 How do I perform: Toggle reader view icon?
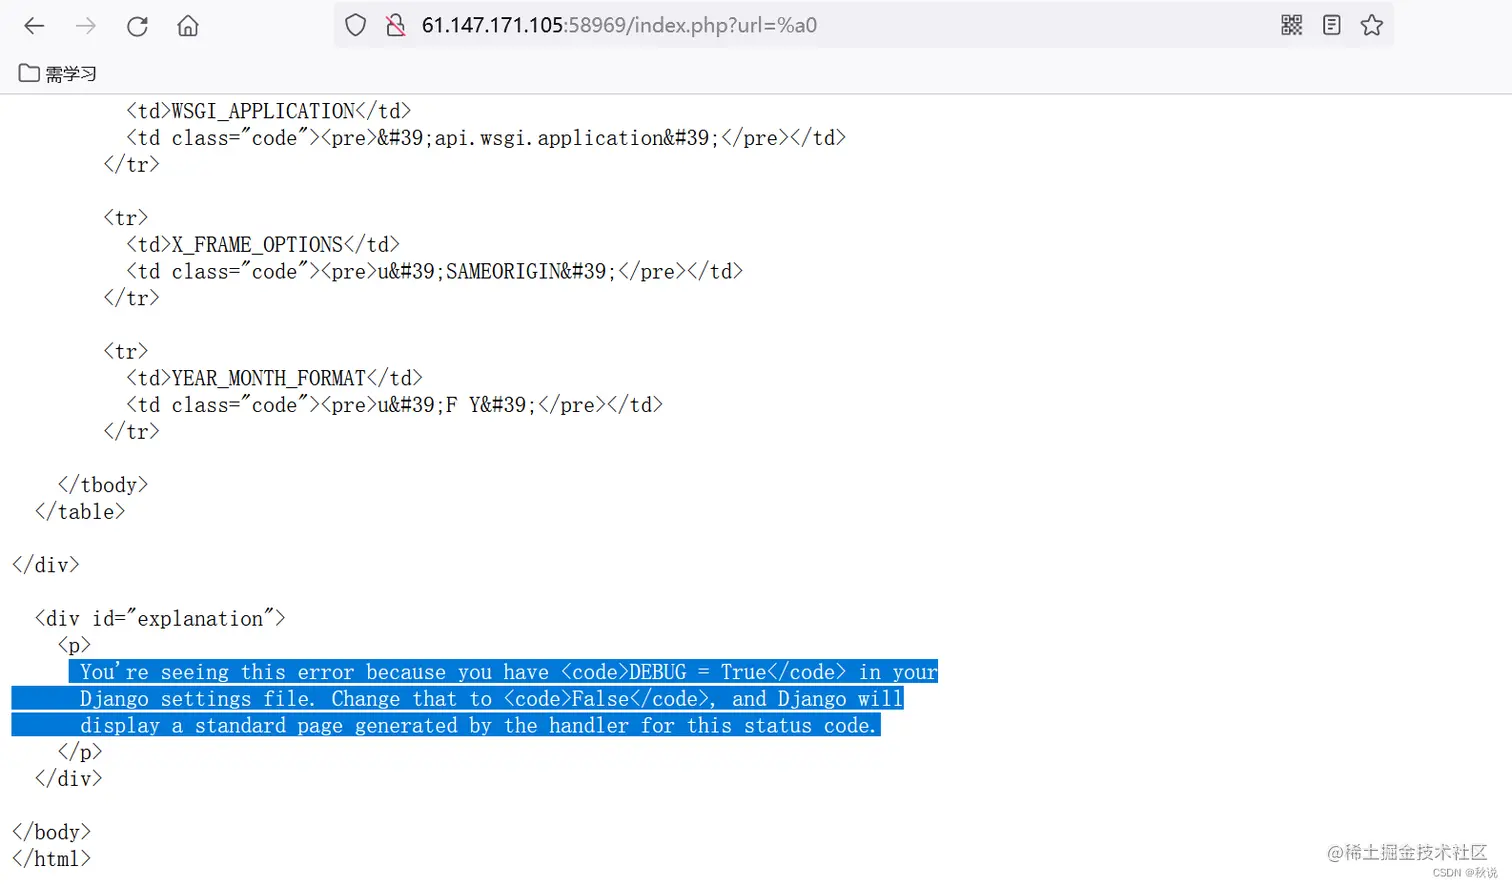pos(1331,25)
